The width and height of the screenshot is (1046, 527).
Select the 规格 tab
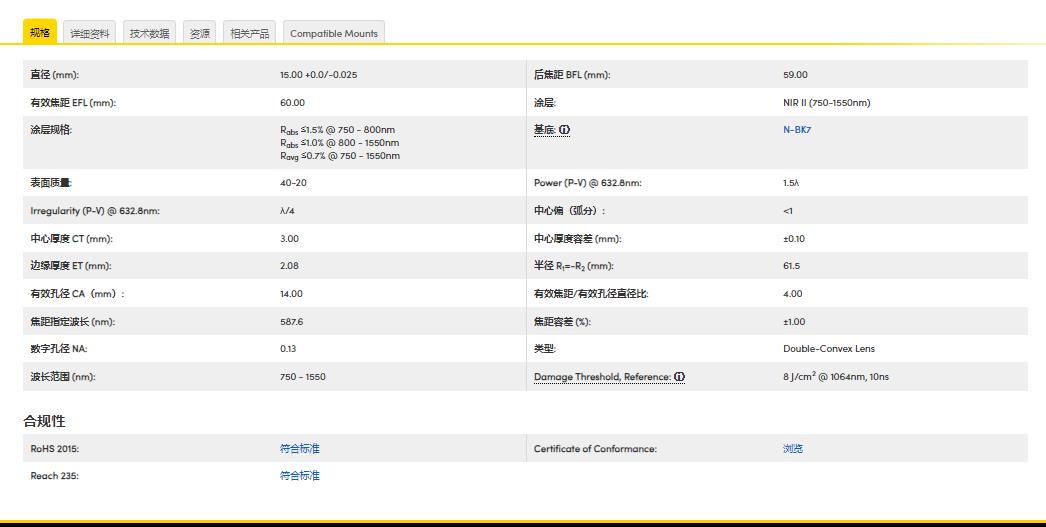40,33
